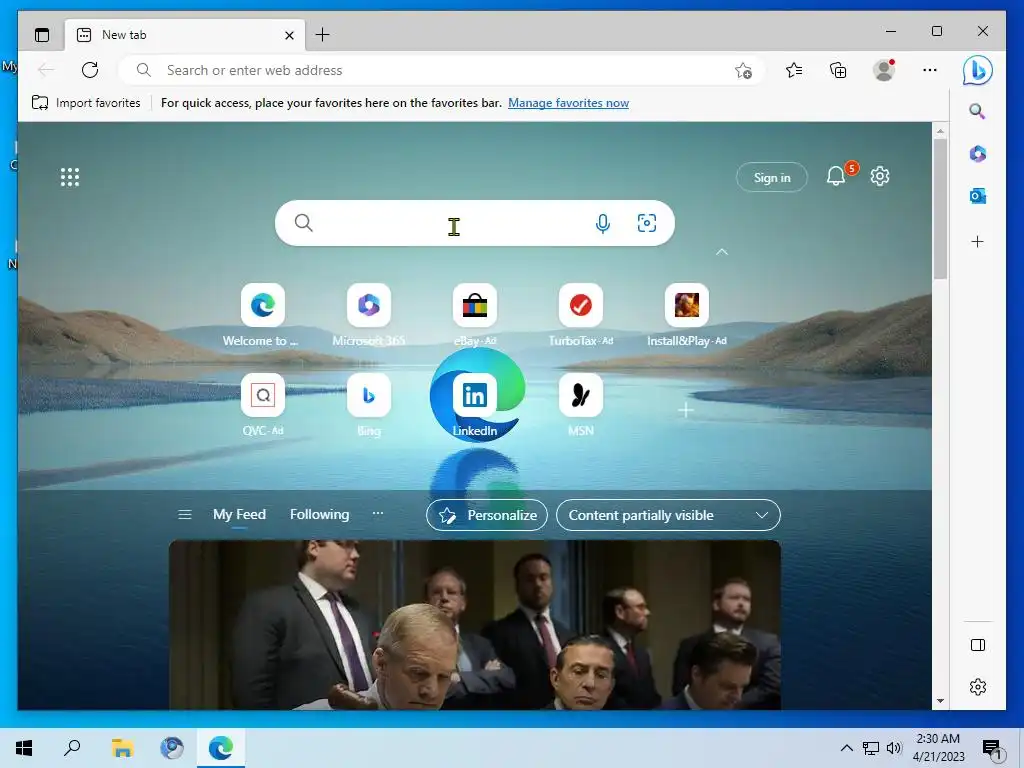Open the tab actions menu icon
The width and height of the screenshot is (1024, 768).
point(42,35)
